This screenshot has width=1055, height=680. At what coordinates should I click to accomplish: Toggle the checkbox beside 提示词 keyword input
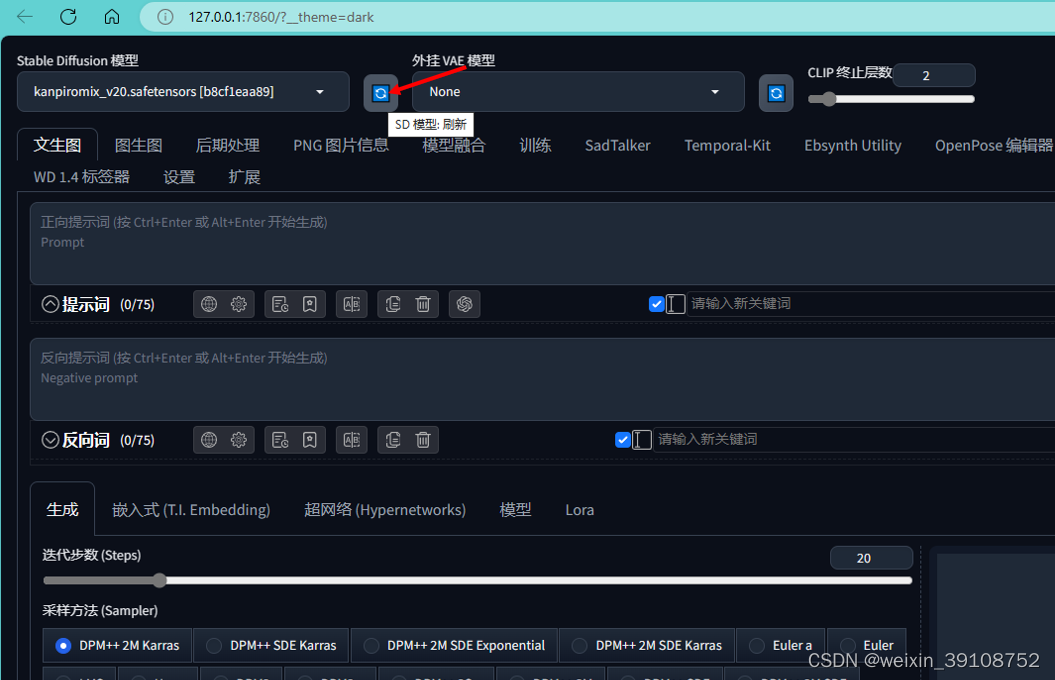click(x=657, y=304)
